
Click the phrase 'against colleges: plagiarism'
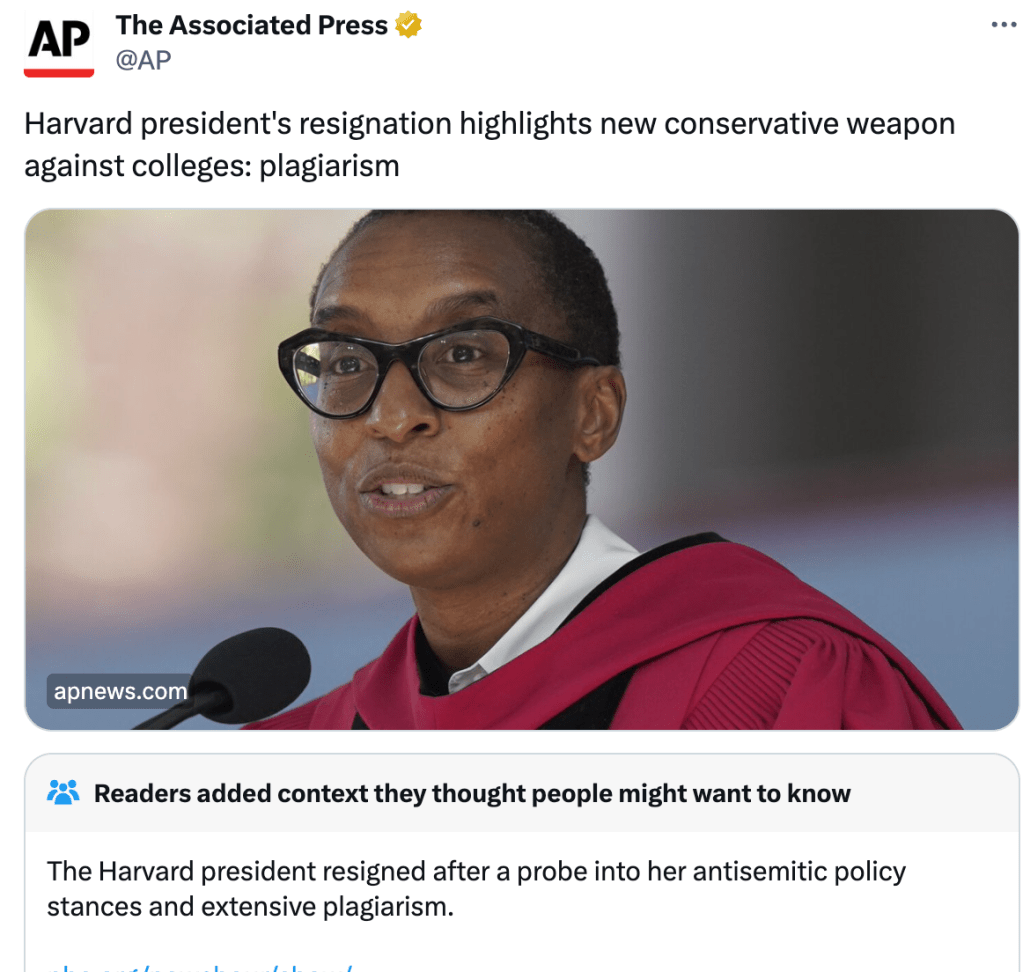(x=211, y=166)
